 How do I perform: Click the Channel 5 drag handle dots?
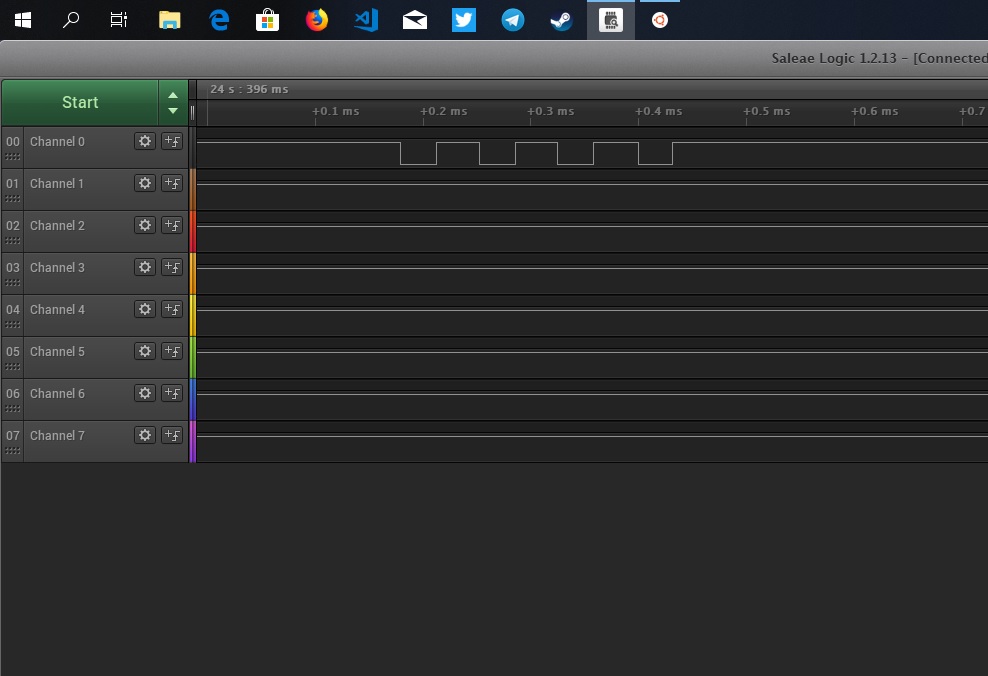[x=13, y=367]
